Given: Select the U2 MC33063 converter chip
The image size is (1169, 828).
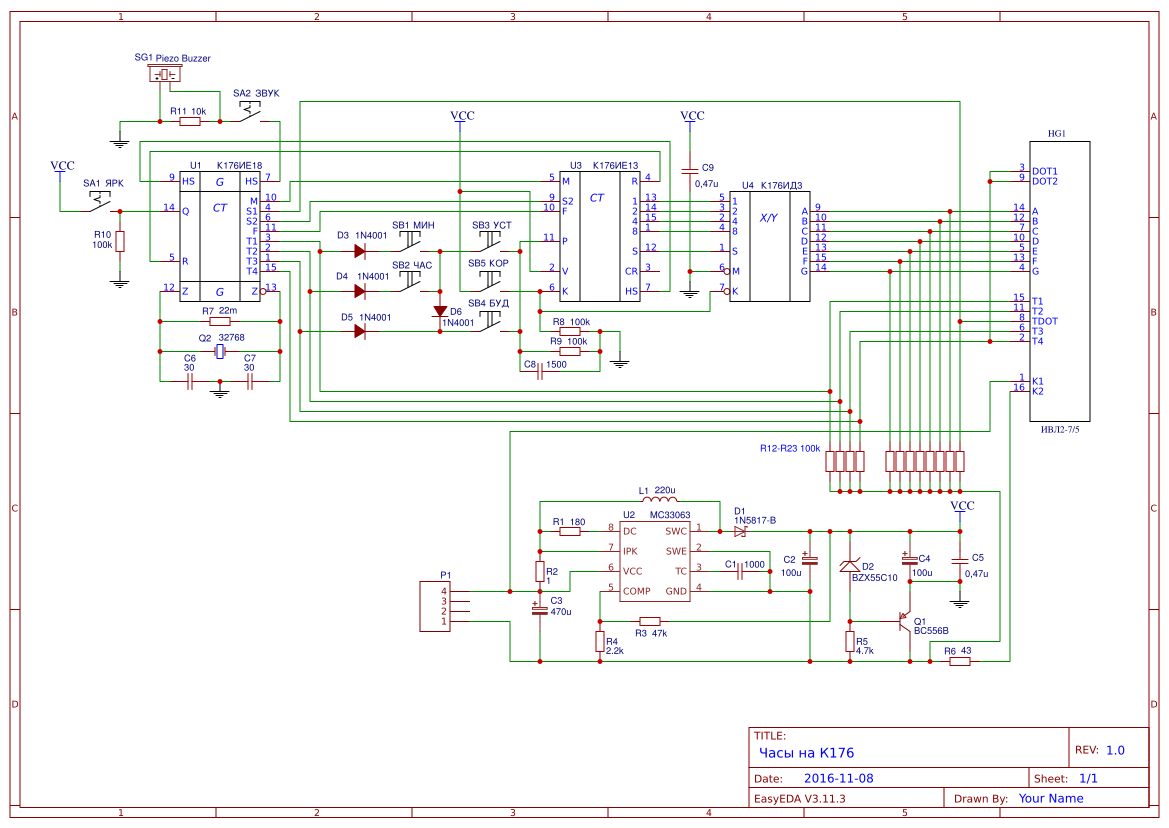Looking at the screenshot, I should (x=655, y=561).
